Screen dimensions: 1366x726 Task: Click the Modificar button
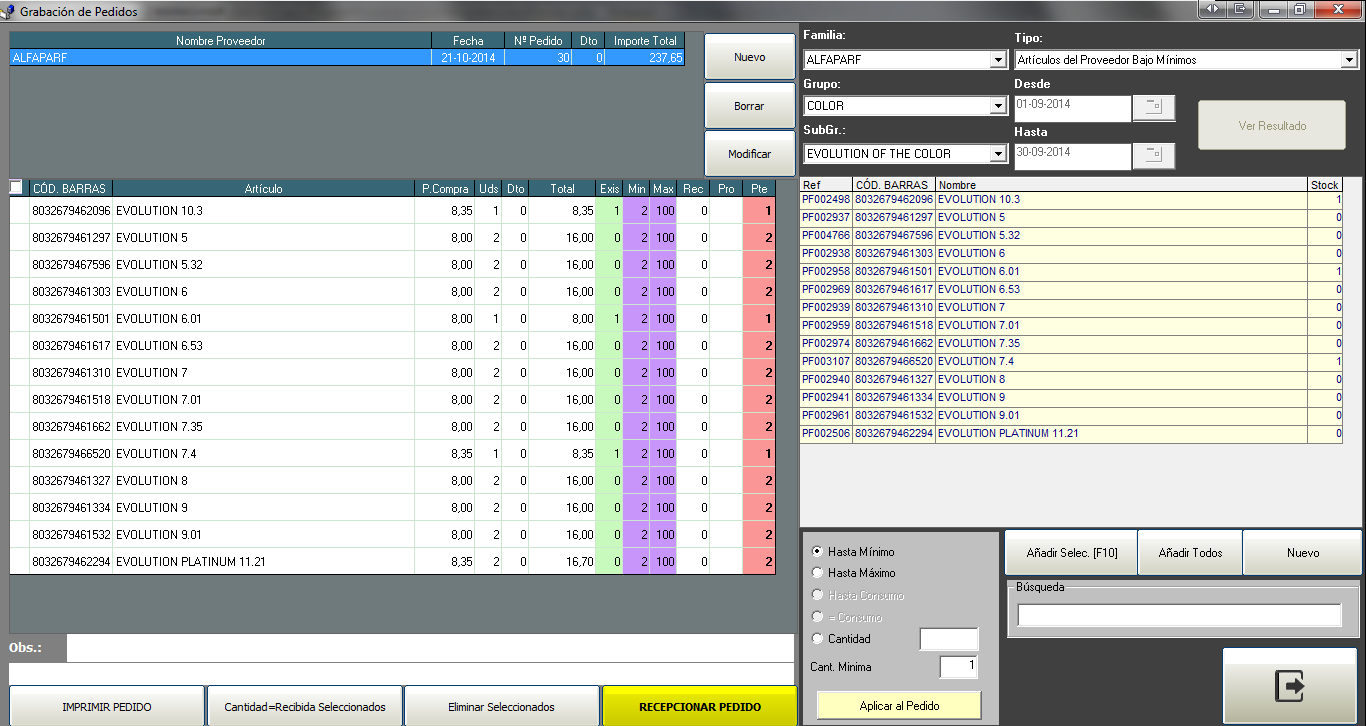click(749, 154)
